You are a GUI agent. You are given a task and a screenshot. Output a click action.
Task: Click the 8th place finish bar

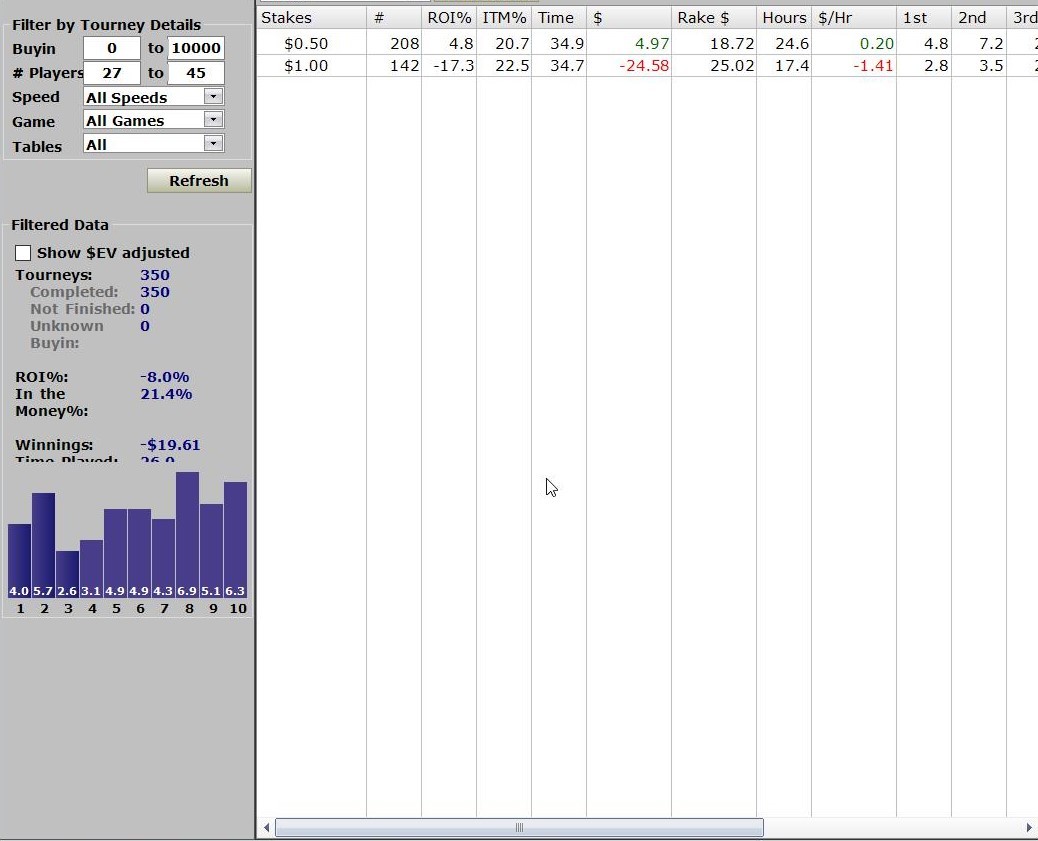click(187, 535)
